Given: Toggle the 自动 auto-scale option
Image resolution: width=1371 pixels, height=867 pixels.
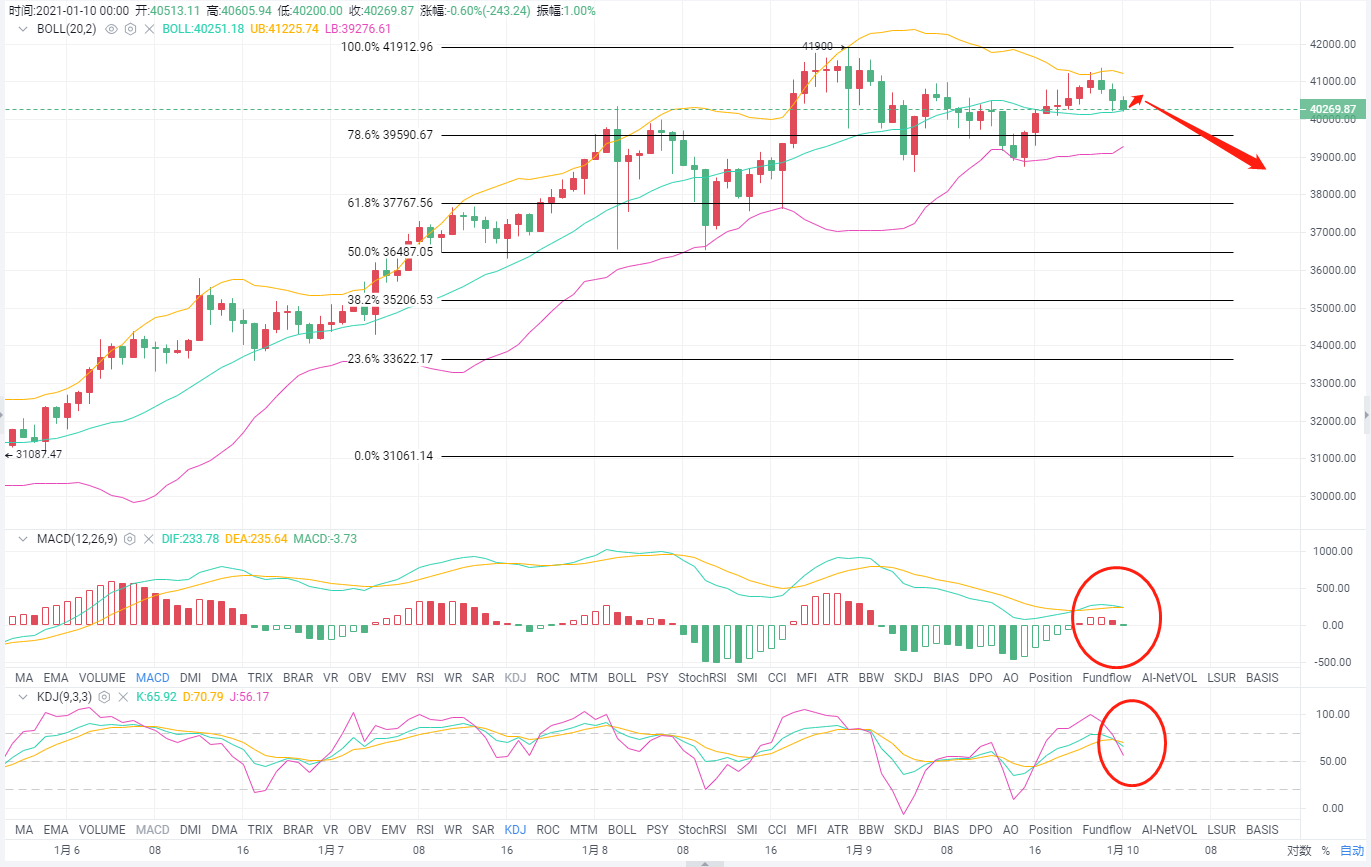Looking at the screenshot, I should click(x=1351, y=851).
